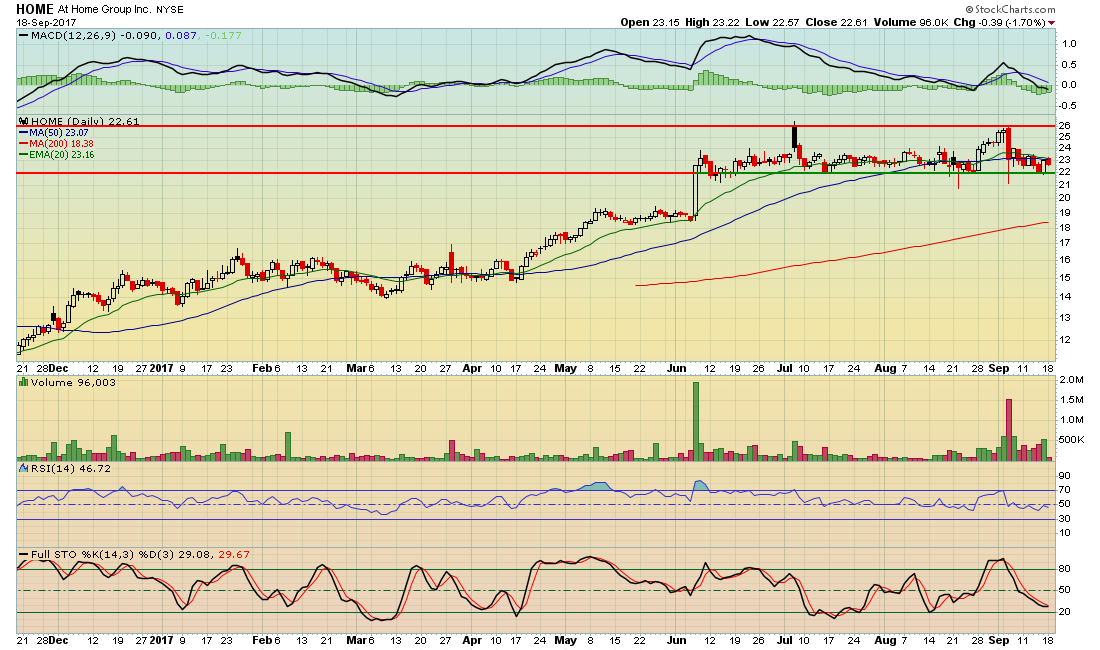1100x650 pixels.
Task: Click the line icon before Full STO label
Action: pyautogui.click(x=24, y=553)
